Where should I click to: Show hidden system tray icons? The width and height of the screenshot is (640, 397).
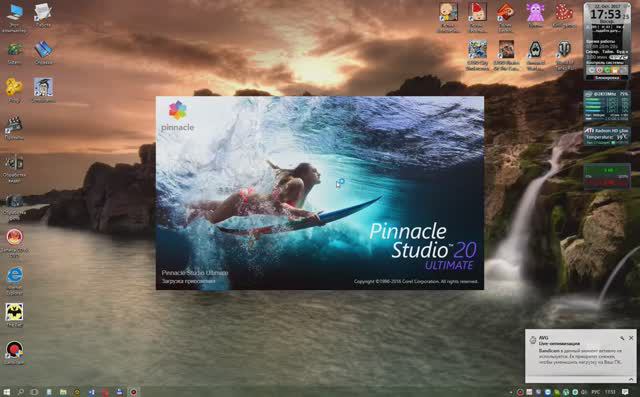(x=511, y=392)
